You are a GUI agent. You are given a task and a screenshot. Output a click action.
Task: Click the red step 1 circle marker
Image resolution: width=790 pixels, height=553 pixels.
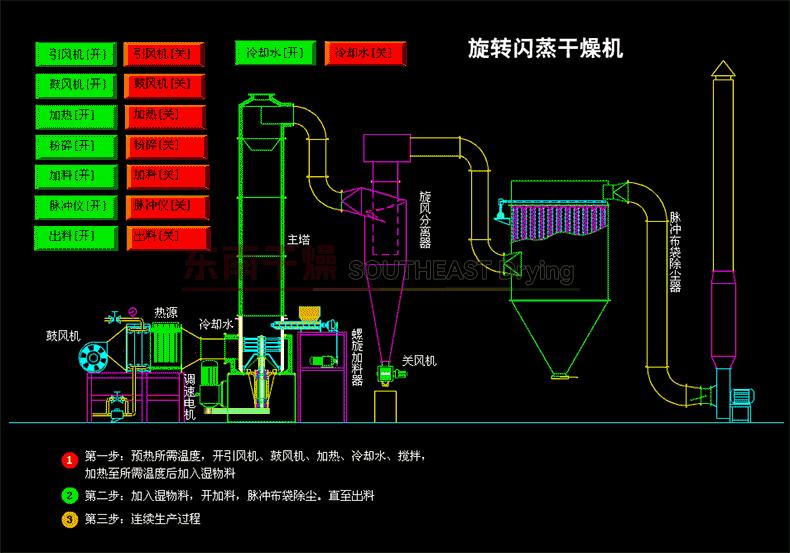[69, 460]
